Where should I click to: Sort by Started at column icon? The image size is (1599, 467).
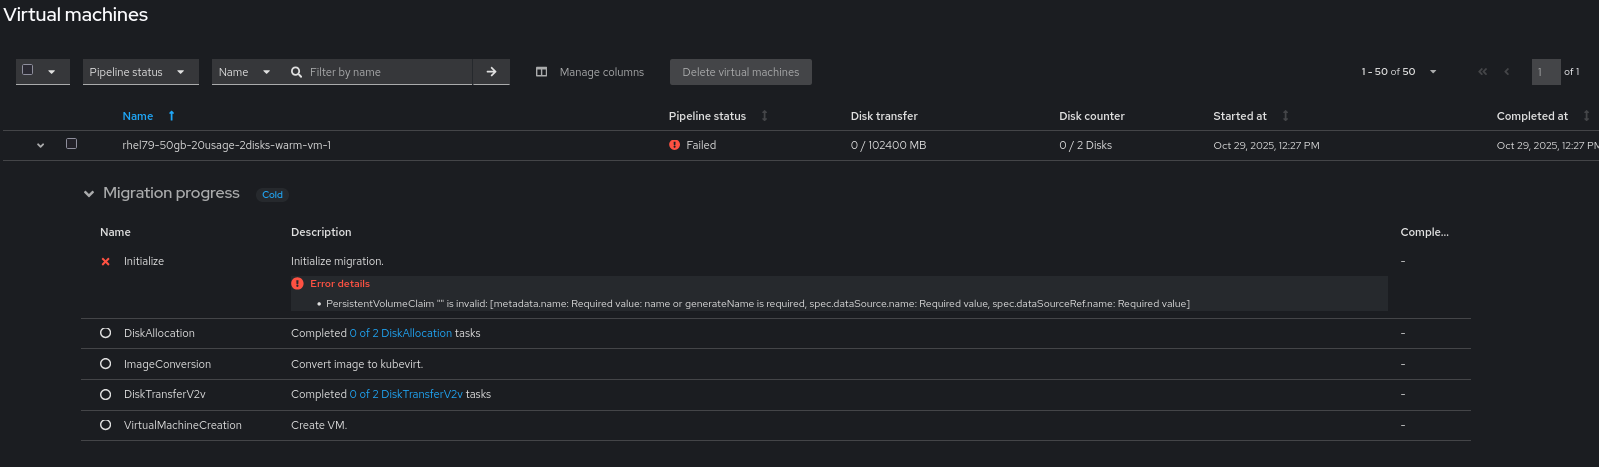point(1285,116)
